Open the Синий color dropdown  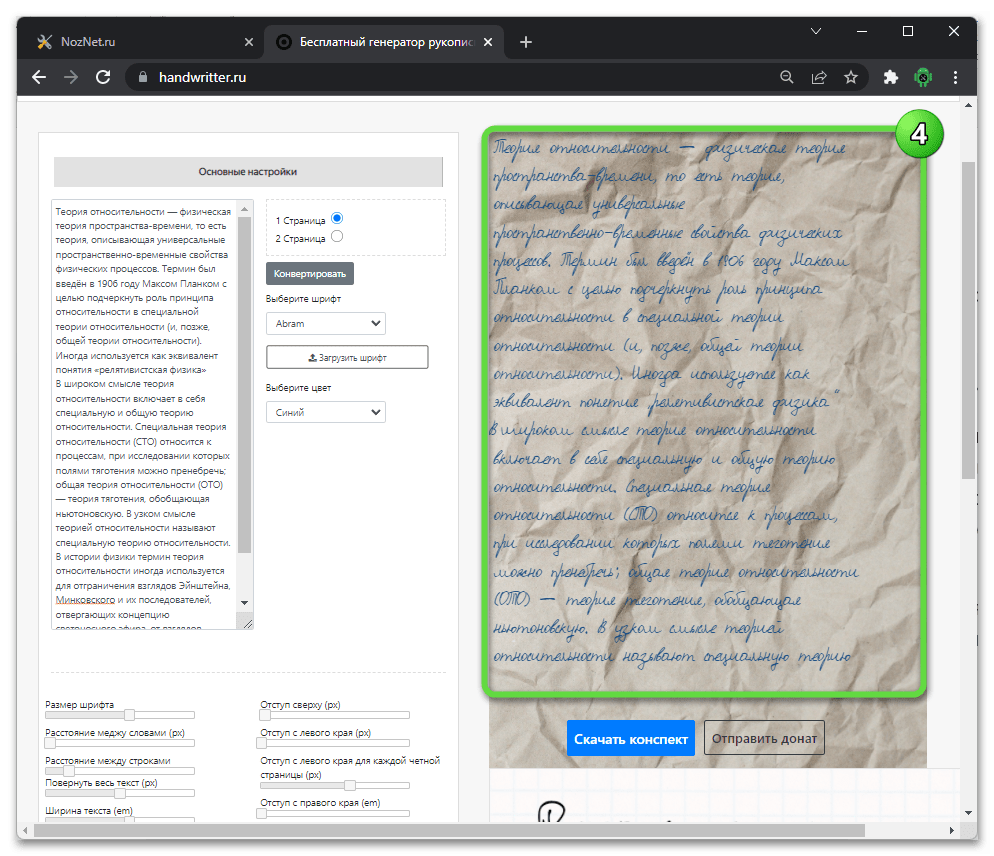tap(325, 412)
